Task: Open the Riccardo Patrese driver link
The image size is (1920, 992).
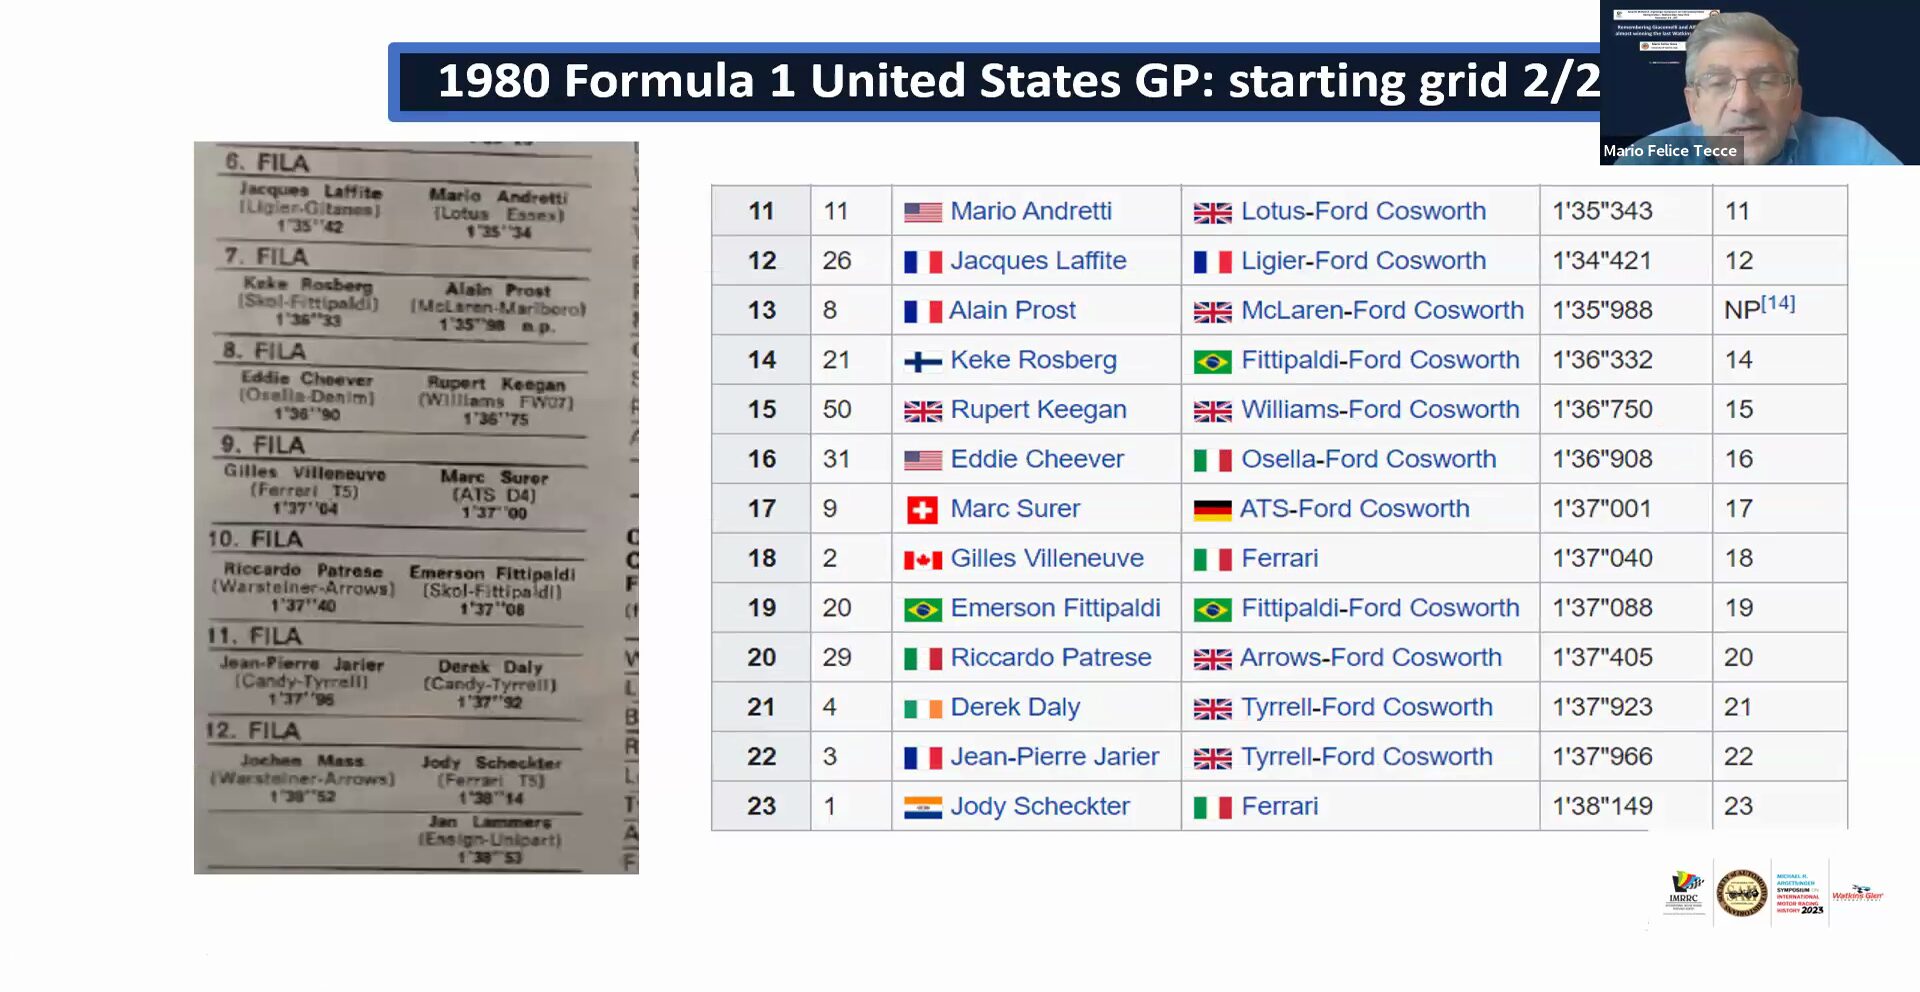Action: pyautogui.click(x=1050, y=657)
